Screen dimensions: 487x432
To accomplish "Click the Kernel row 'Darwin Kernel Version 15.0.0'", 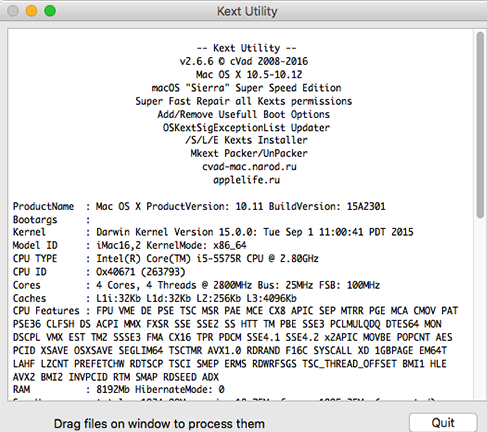I will point(213,232).
